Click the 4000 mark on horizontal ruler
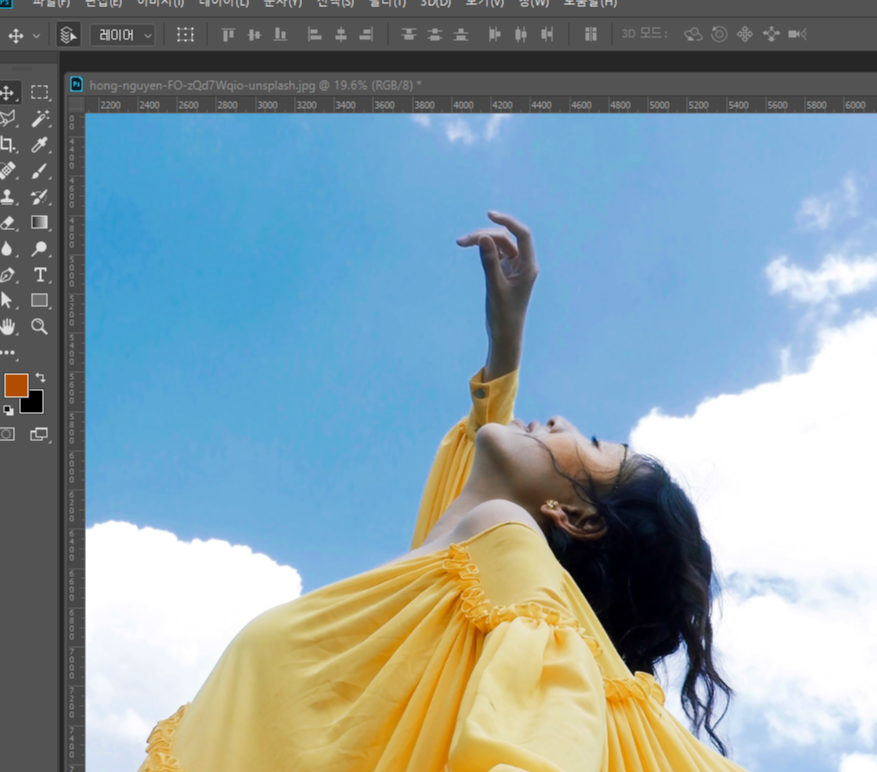Viewport: 877px width, 772px height. point(463,105)
